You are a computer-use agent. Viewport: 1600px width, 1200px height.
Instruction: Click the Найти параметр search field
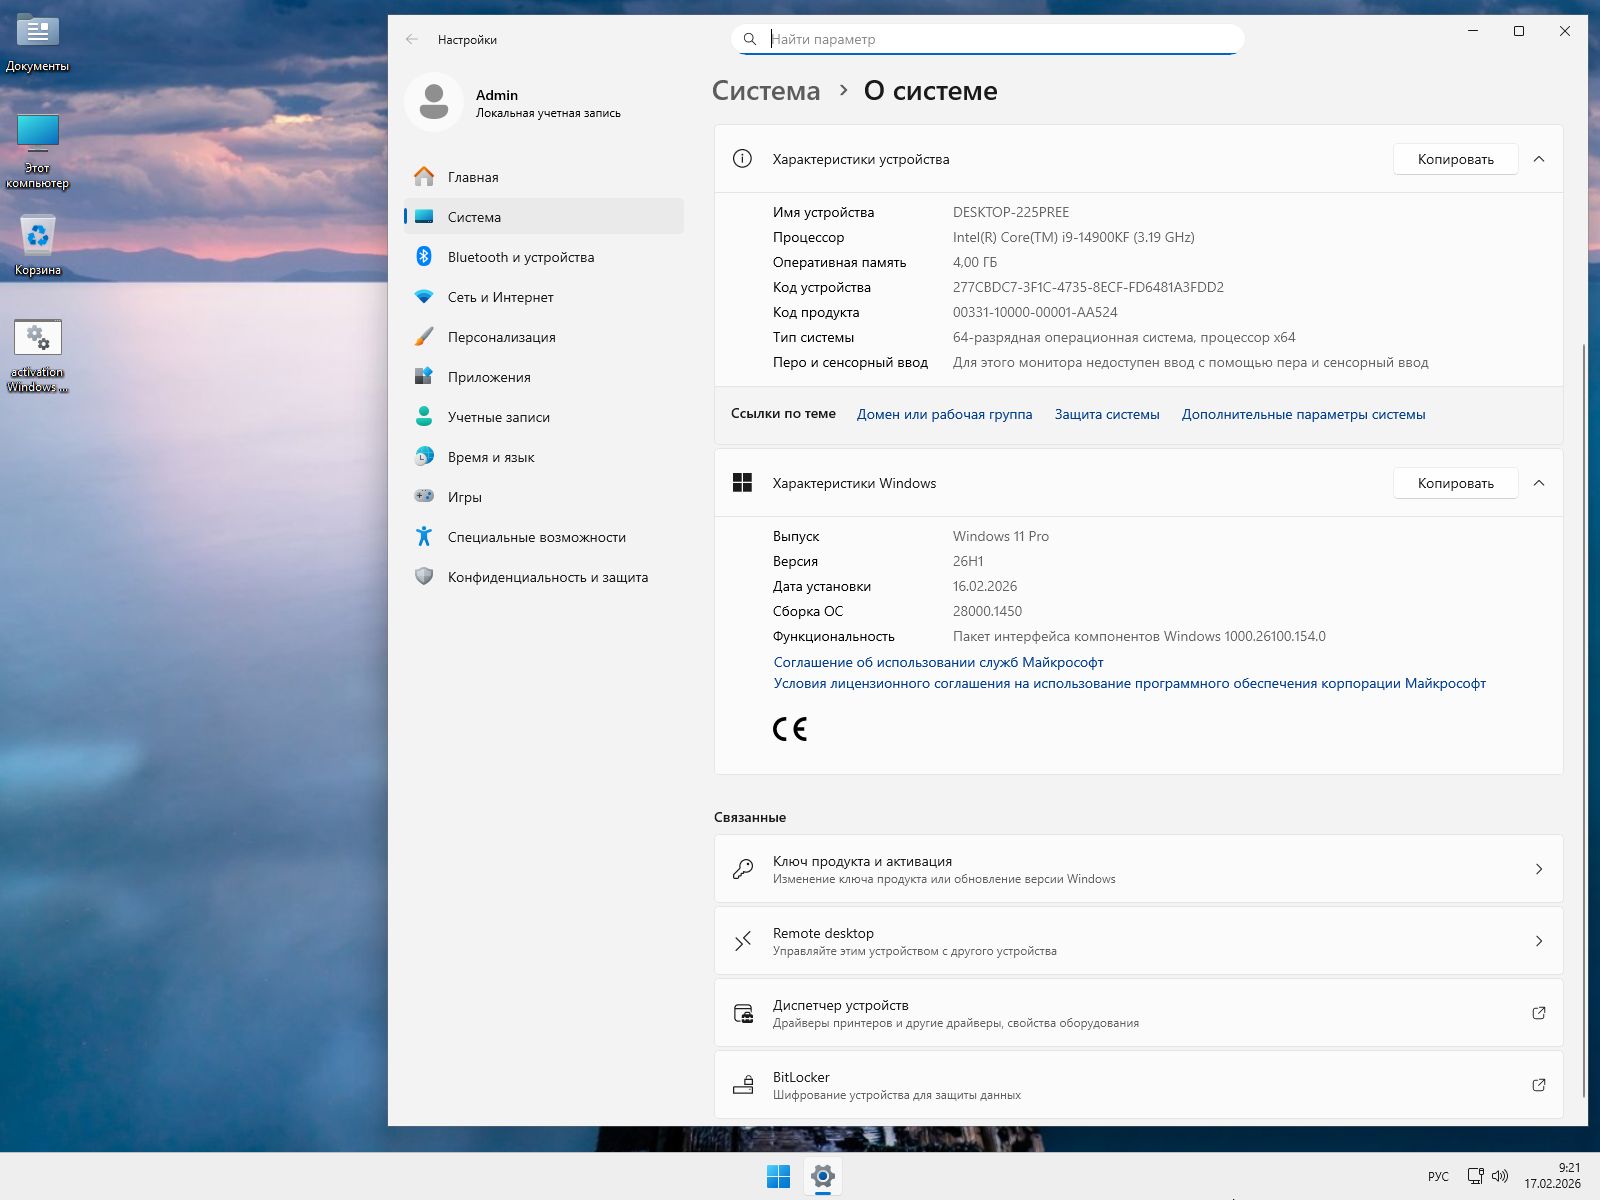[x=990, y=38]
